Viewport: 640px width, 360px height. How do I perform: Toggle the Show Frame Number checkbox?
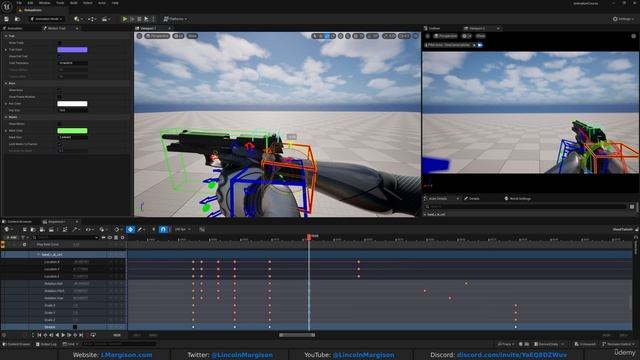tap(60, 97)
